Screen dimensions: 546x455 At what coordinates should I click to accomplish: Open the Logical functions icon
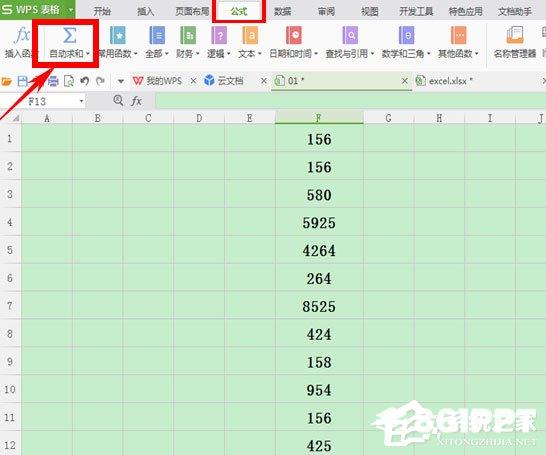pos(219,35)
